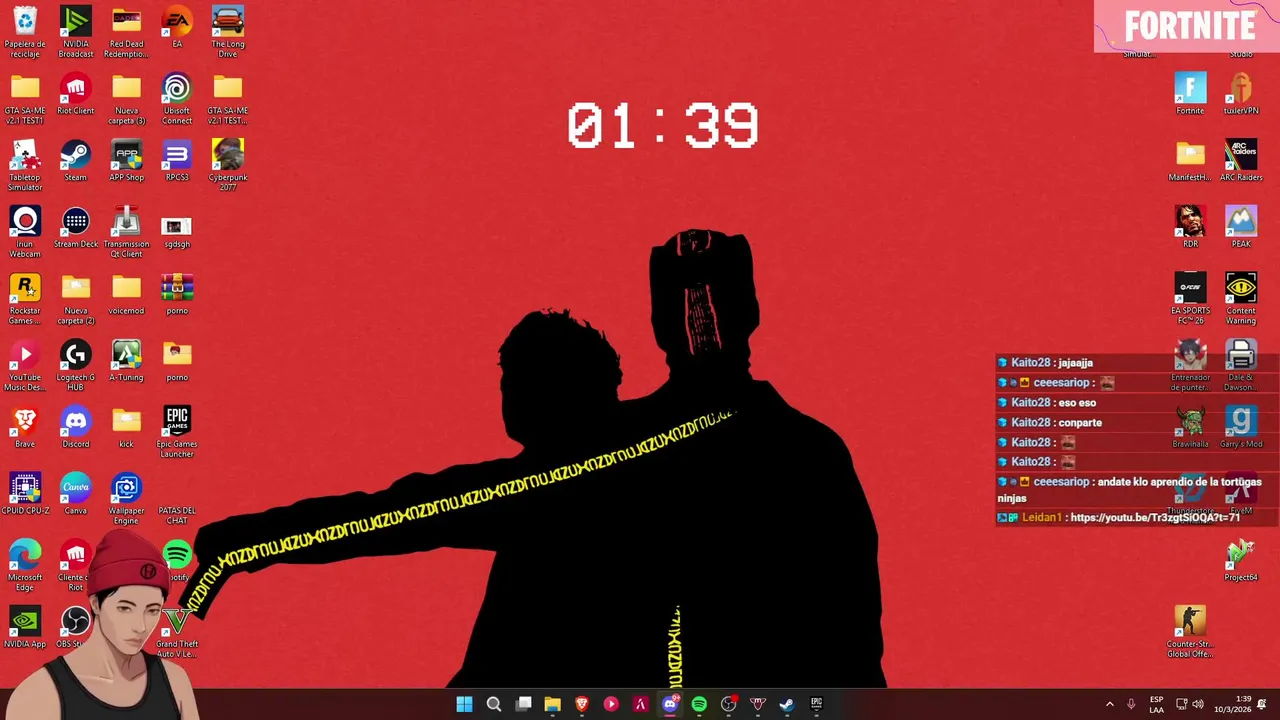Click the microphone icon in the system tray
This screenshot has width=1280, height=720.
[x=1131, y=704]
